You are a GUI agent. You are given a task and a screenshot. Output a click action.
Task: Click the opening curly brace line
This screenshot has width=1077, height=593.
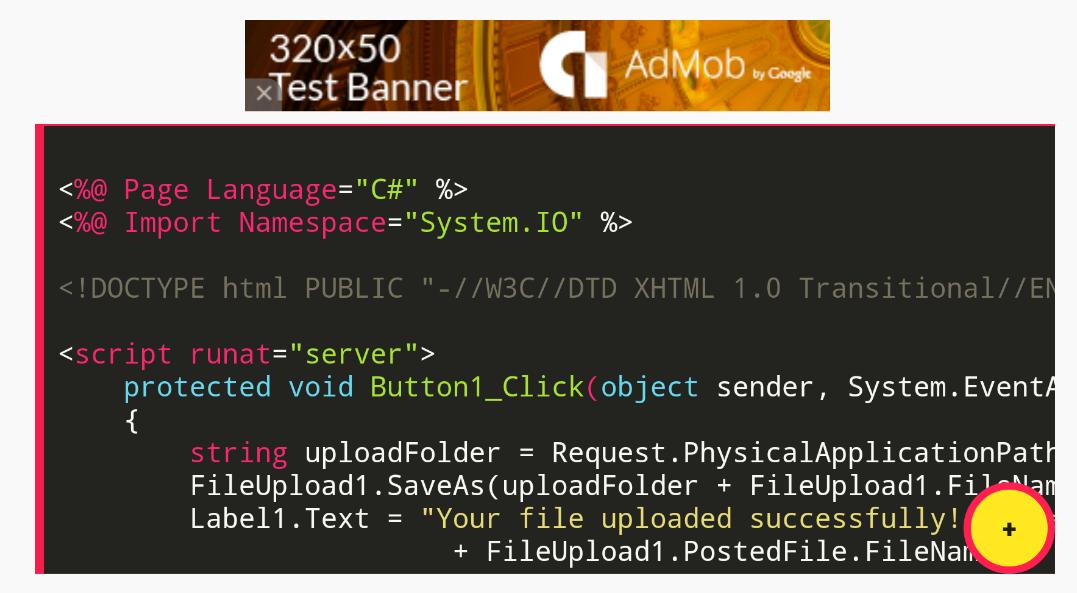click(x=132, y=421)
